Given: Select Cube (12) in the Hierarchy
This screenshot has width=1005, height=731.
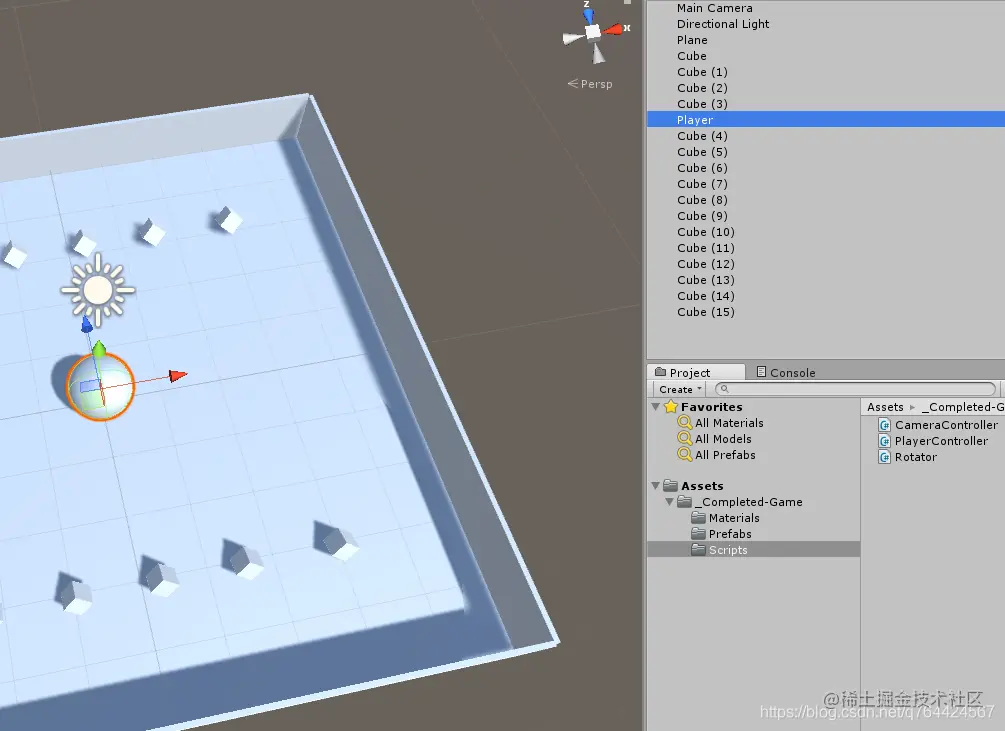Looking at the screenshot, I should (826, 264).
